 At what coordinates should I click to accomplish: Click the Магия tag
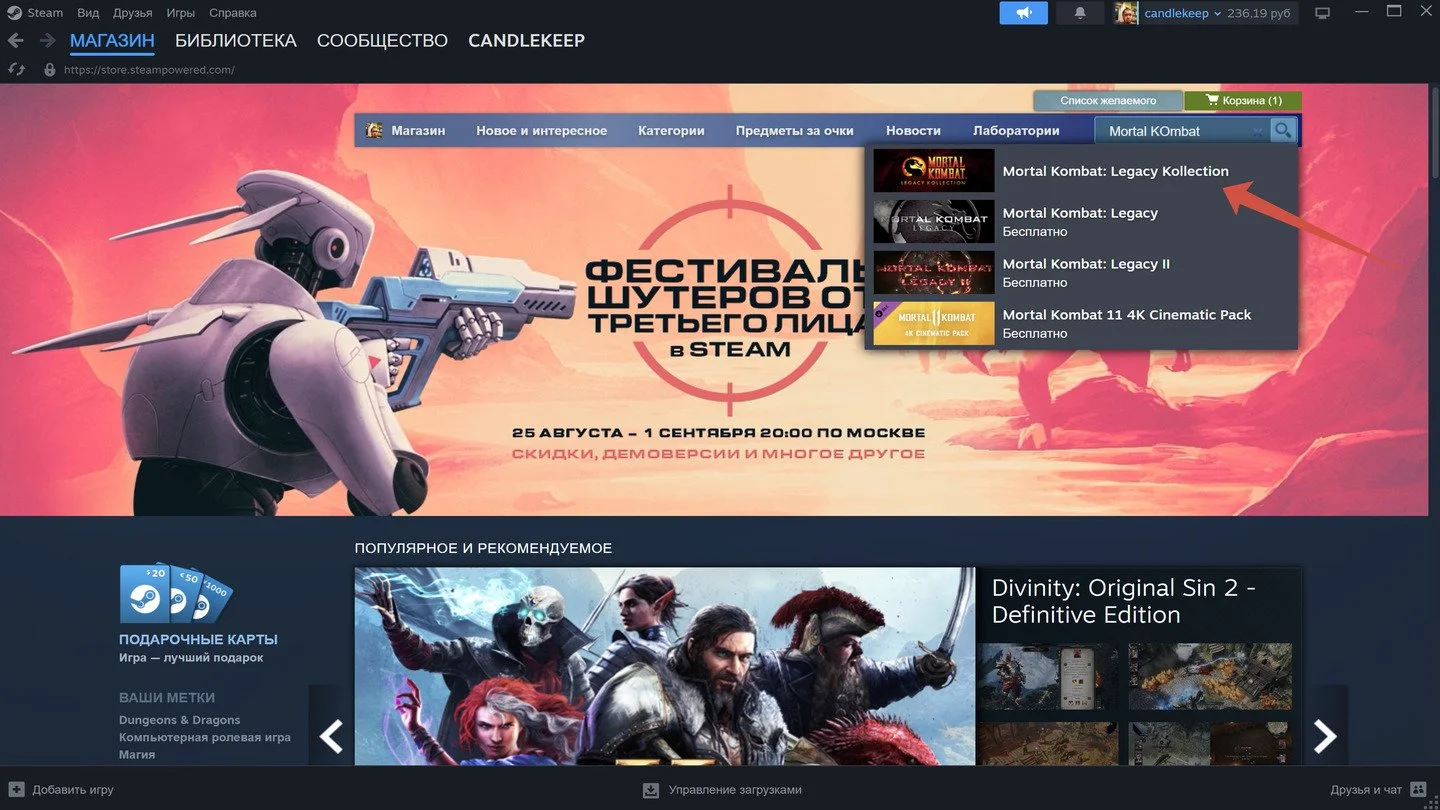137,754
